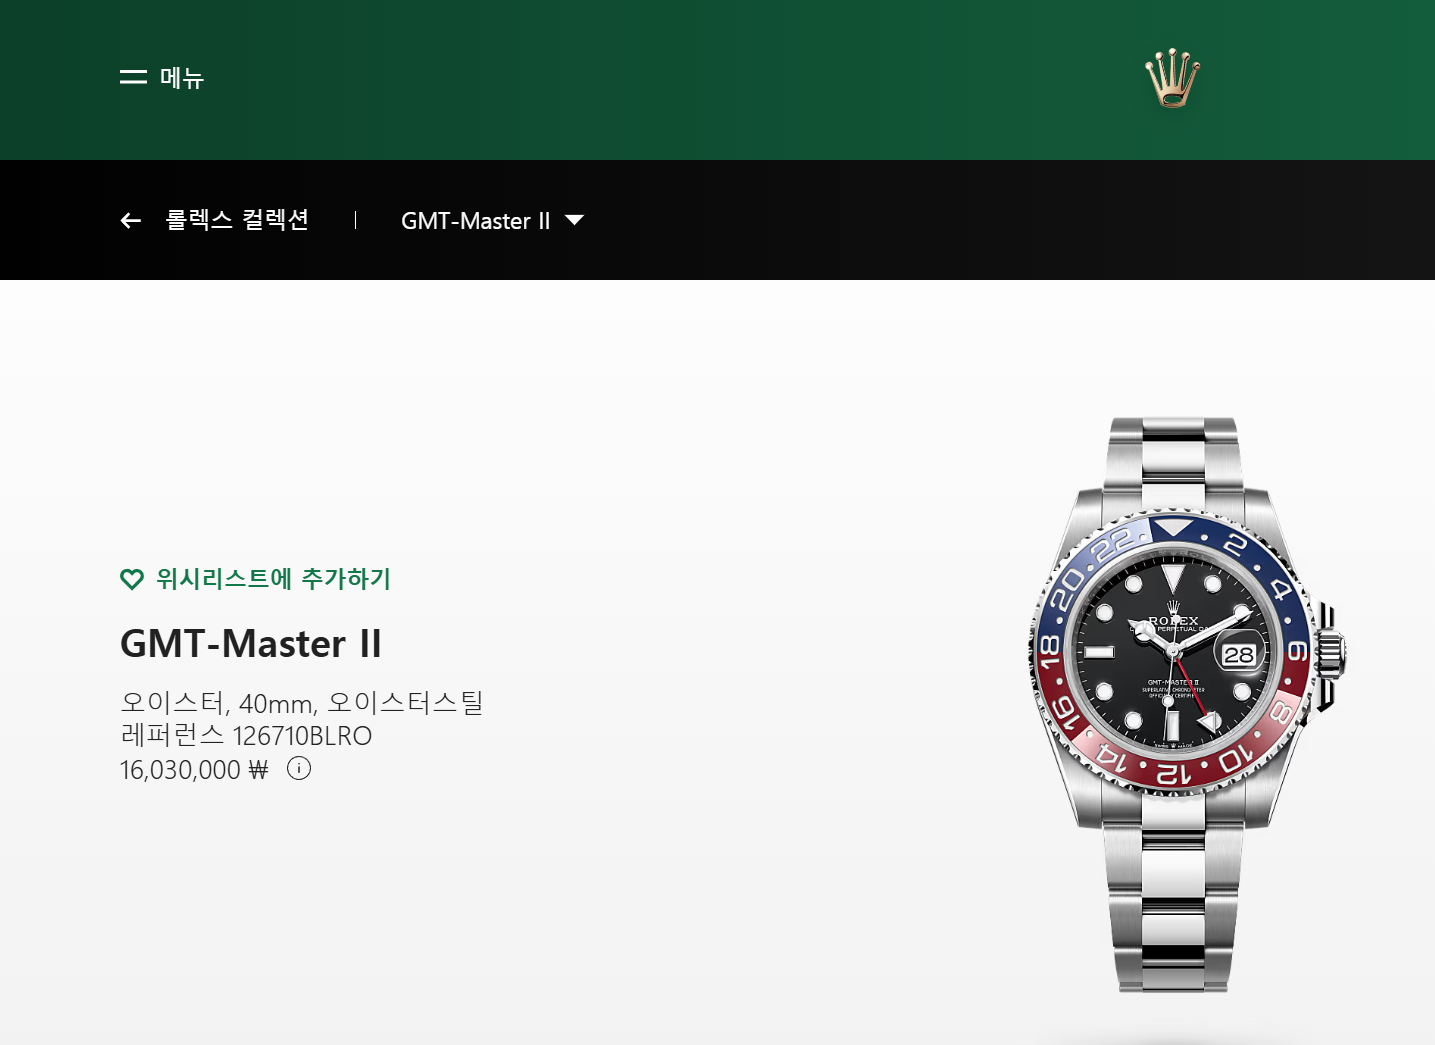Open the GMT-Master II model selector
Image resolution: width=1435 pixels, height=1045 pixels.
(x=491, y=221)
